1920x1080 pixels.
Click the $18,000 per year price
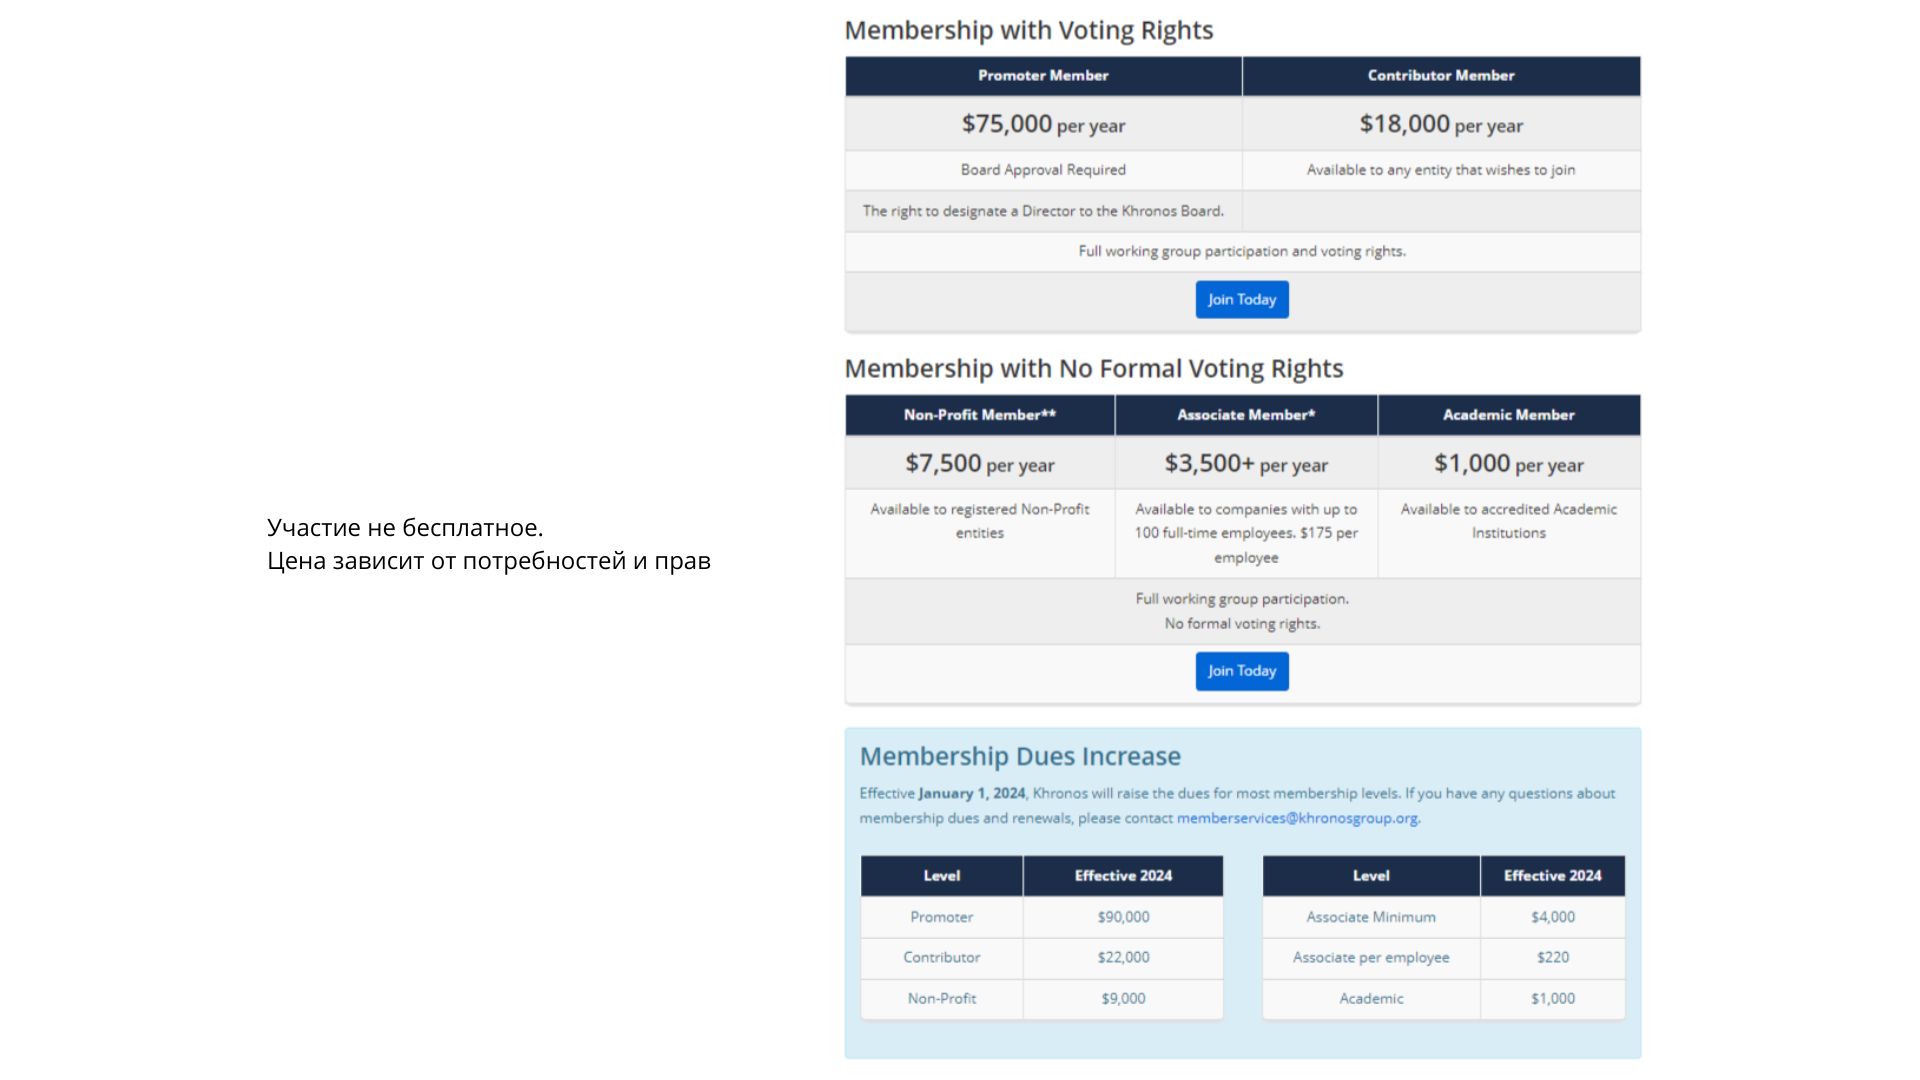pos(1441,124)
